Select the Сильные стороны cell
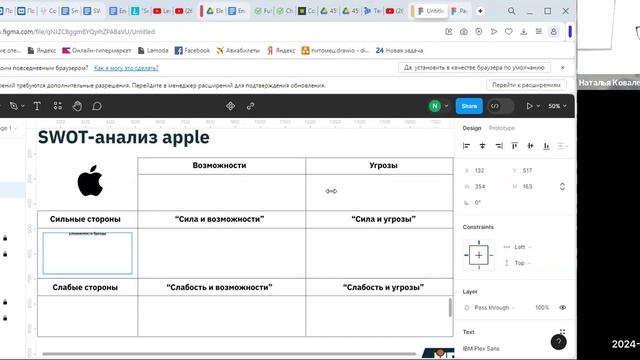The width and height of the screenshot is (640, 360). 85,219
